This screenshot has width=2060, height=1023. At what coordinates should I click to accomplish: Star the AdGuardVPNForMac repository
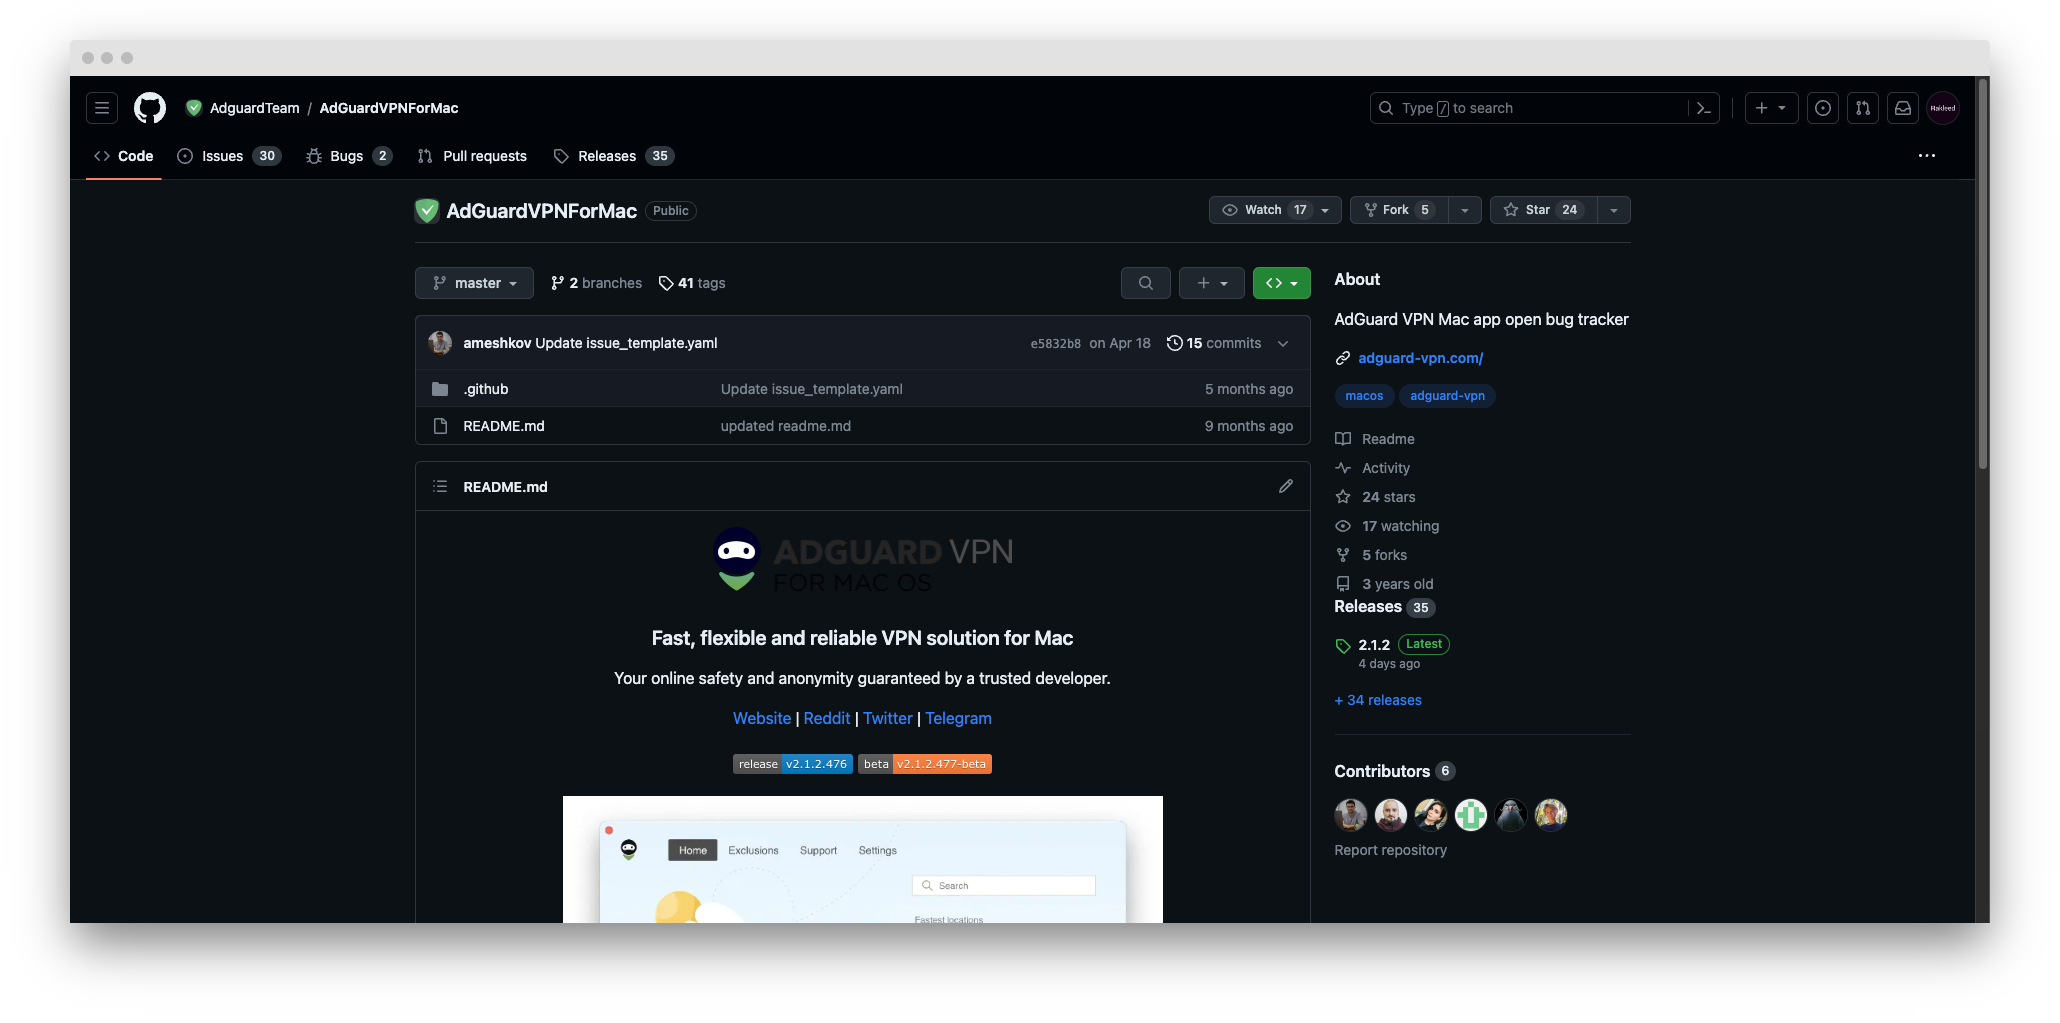(1540, 210)
